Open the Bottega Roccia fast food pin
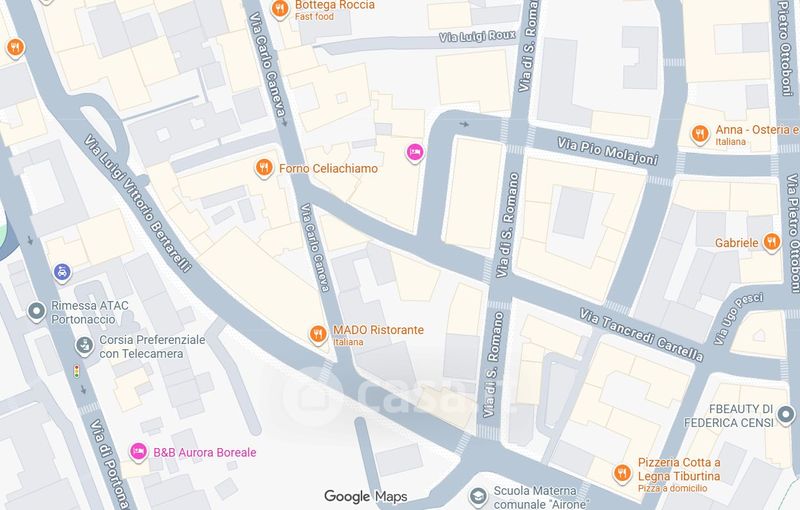Image resolution: width=800 pixels, height=510 pixels. 280,9
